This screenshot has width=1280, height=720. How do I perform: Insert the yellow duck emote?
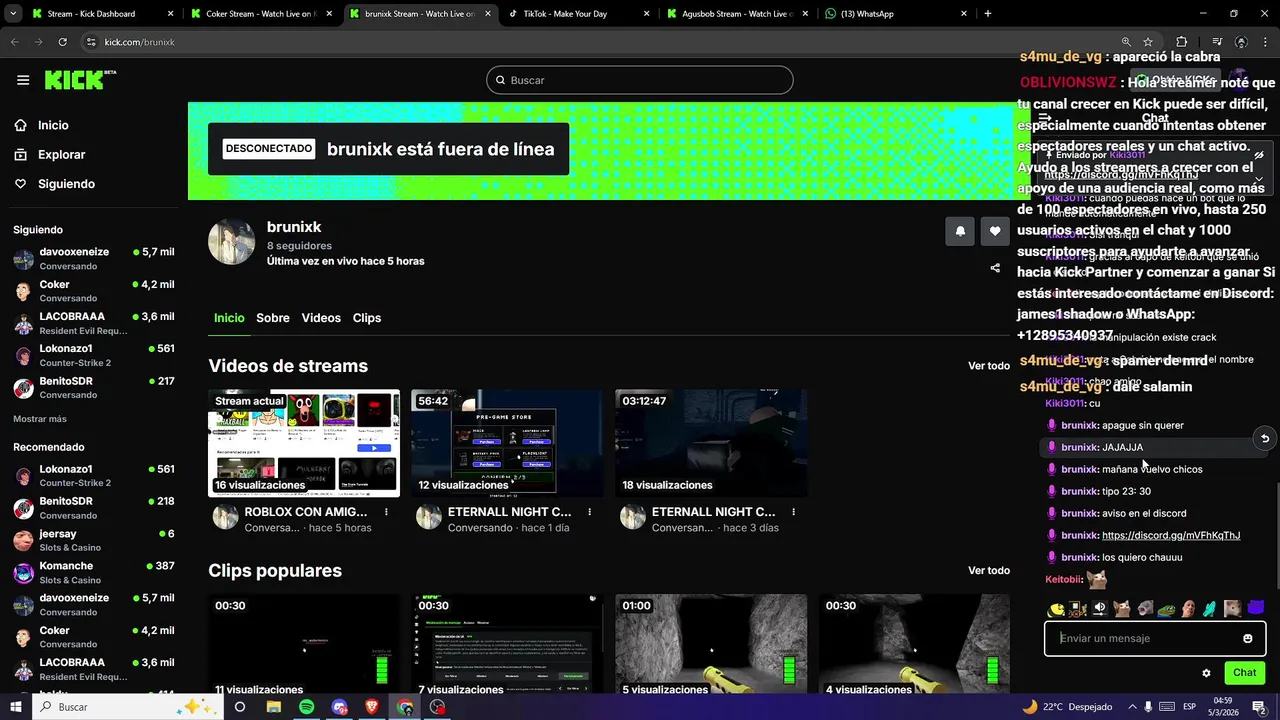click(1056, 608)
